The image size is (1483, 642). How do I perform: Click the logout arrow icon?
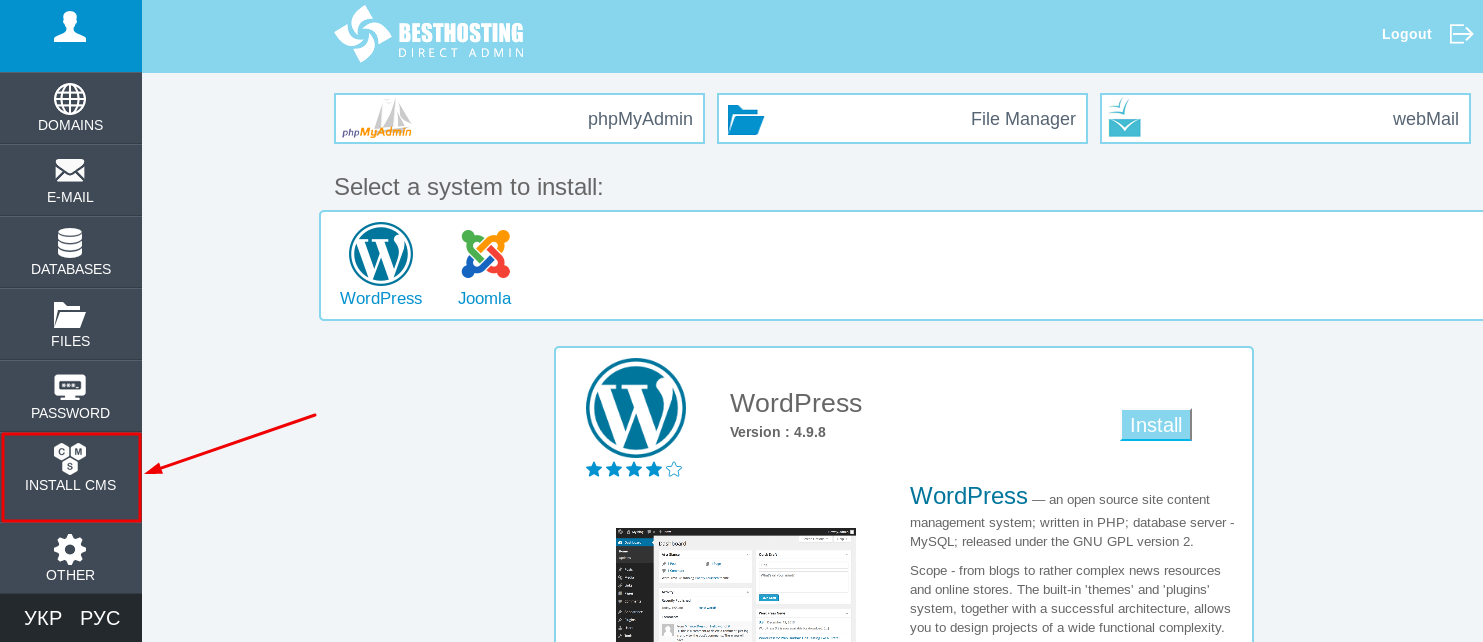click(x=1461, y=34)
